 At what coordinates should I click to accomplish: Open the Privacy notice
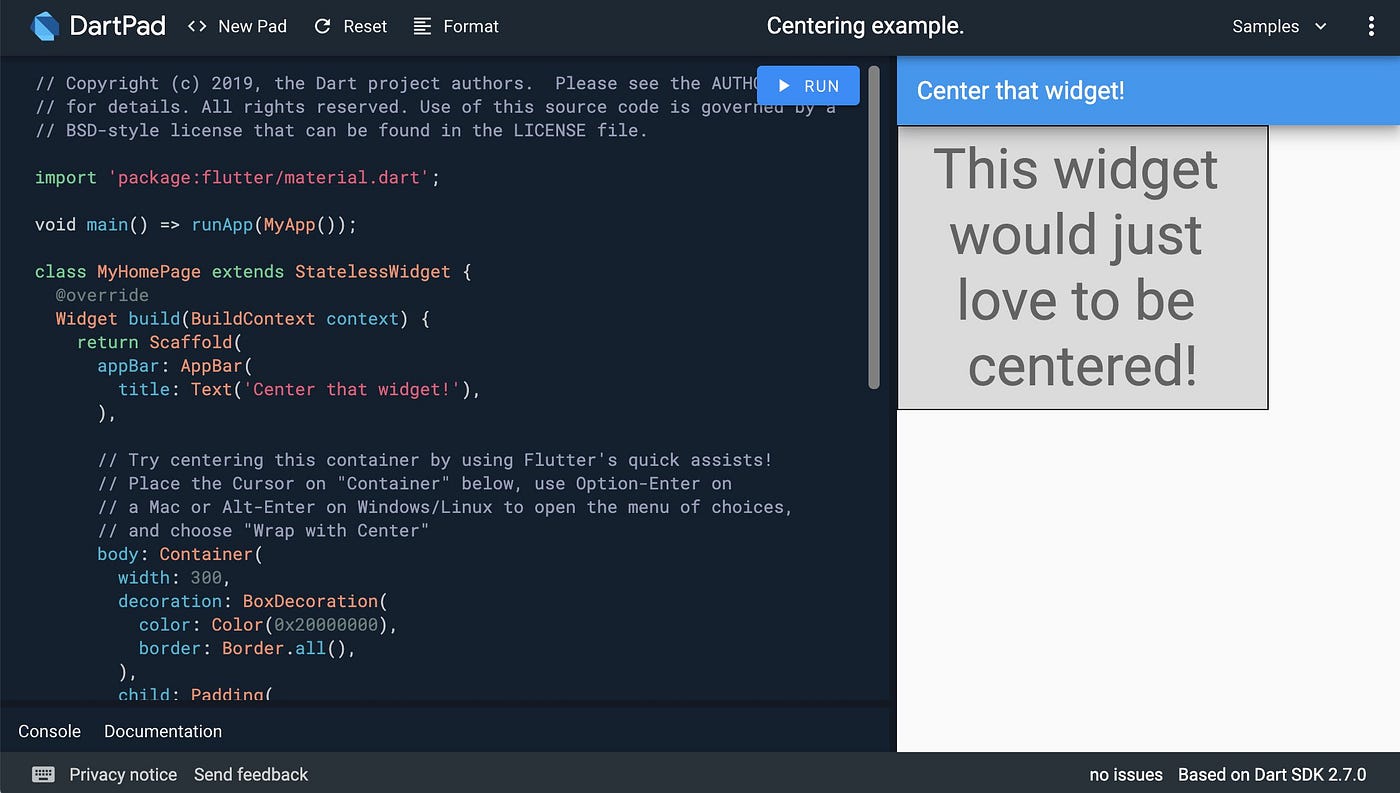[x=123, y=774]
